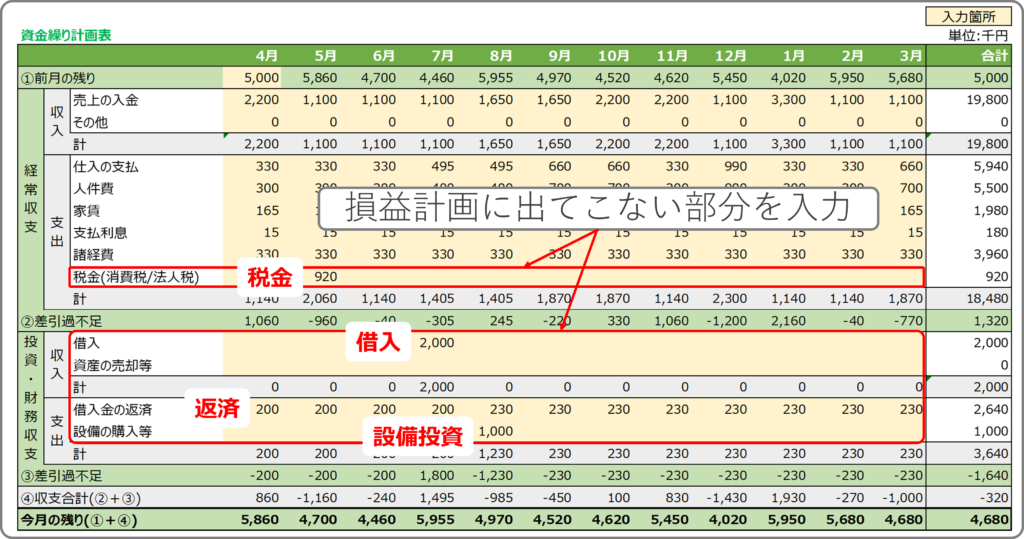Select ③差引過不足 7月 cell 1,800
This screenshot has height=539, width=1024.
[437, 476]
